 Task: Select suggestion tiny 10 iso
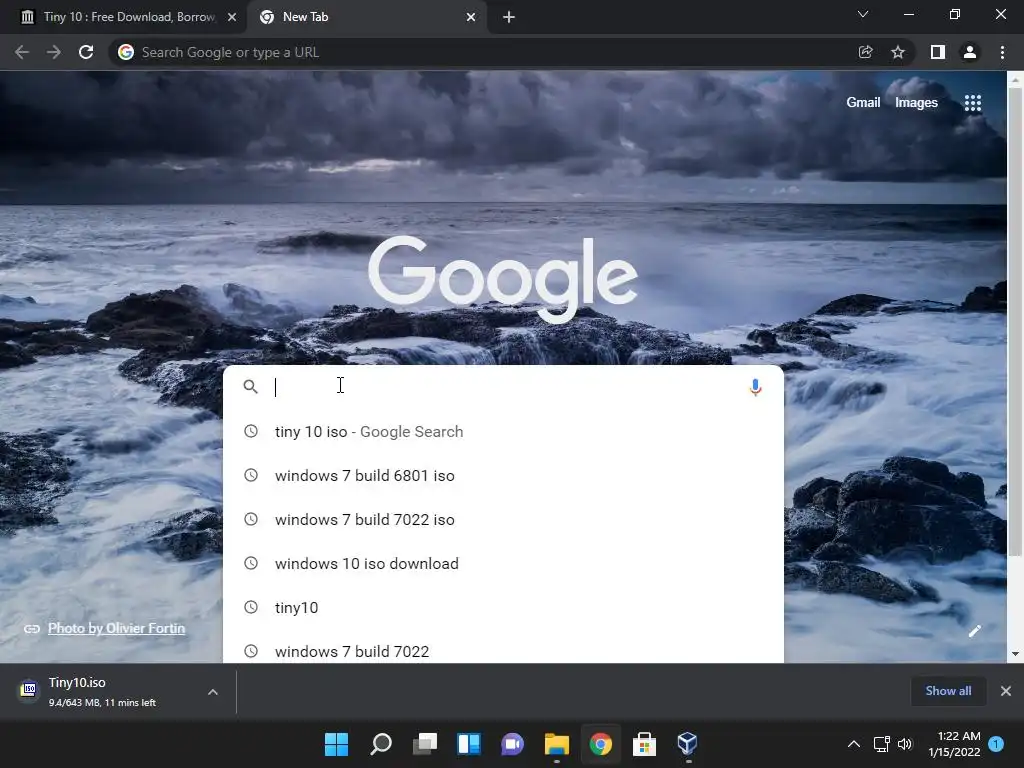(503, 432)
